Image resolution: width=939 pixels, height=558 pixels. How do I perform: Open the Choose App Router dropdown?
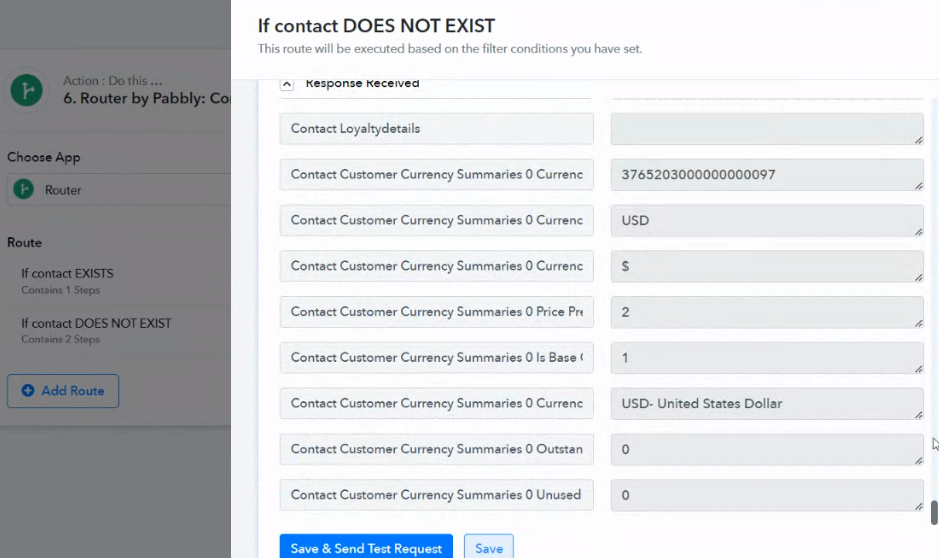pos(120,190)
